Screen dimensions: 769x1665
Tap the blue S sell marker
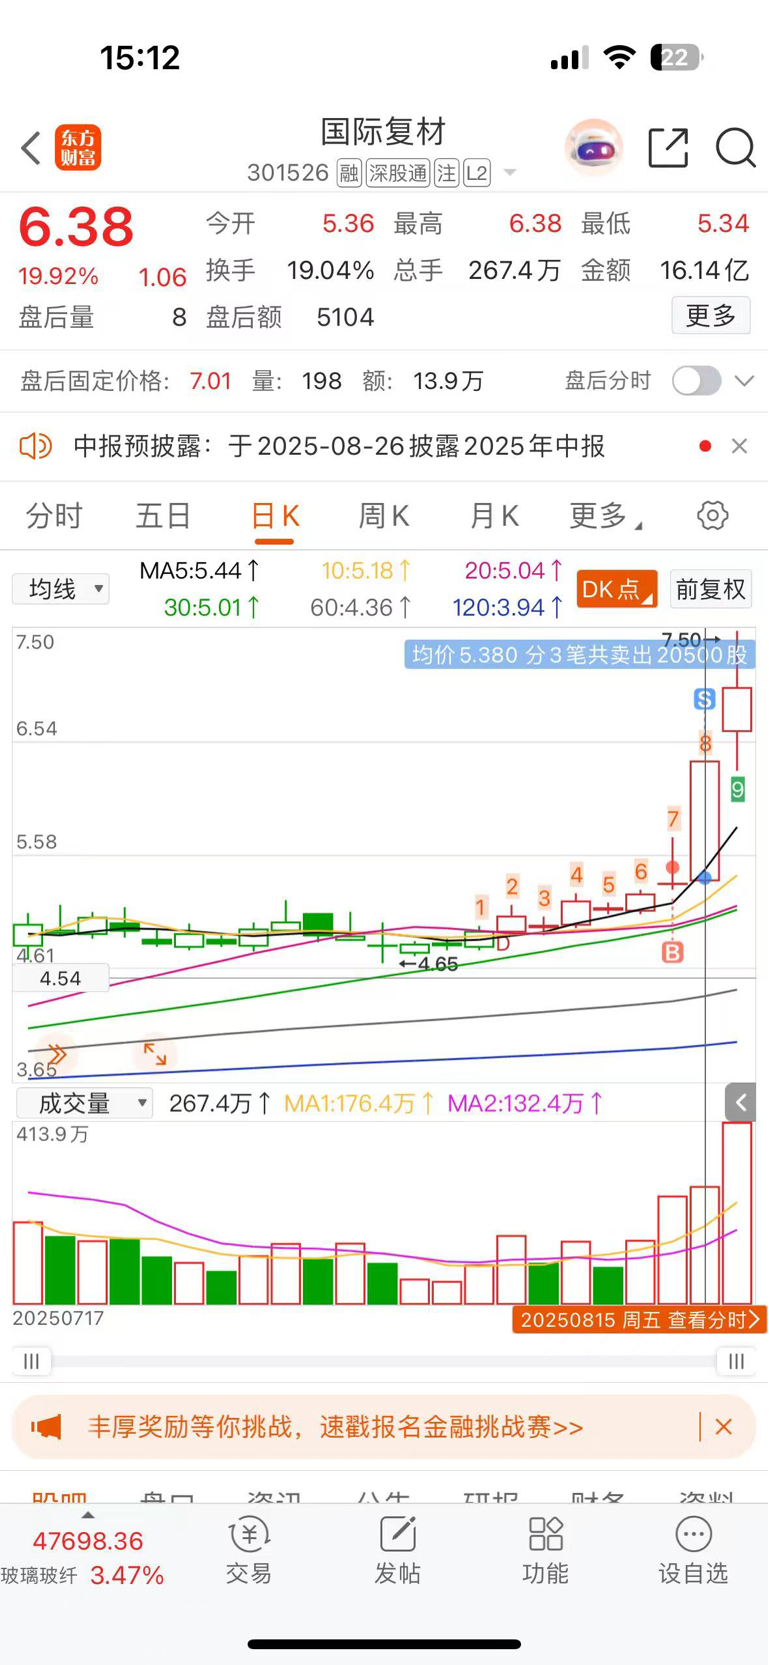704,699
